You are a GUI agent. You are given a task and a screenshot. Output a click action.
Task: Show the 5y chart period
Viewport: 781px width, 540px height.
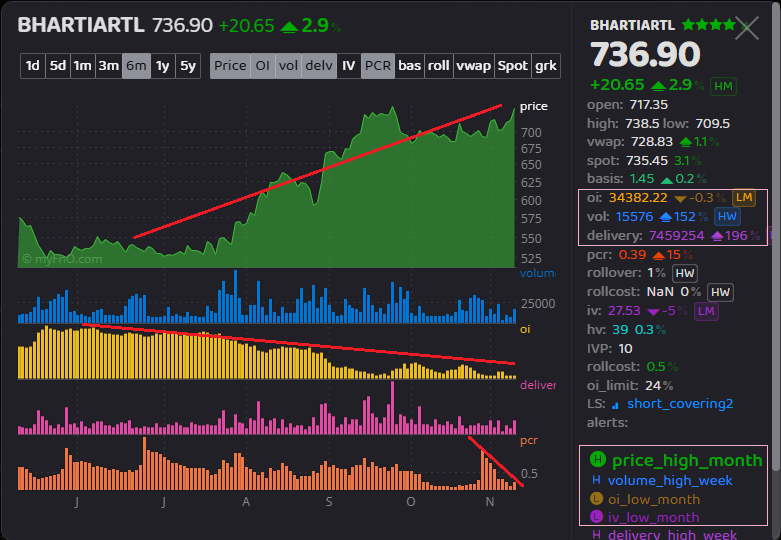(x=188, y=66)
